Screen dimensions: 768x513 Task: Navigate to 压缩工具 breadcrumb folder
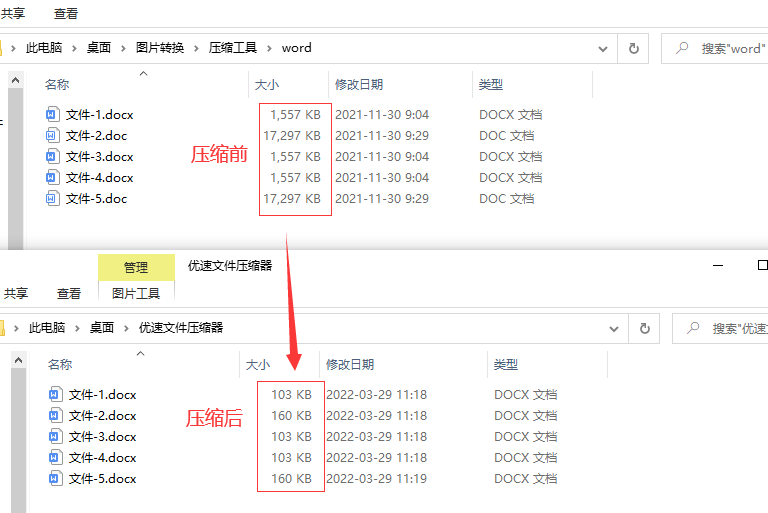pos(233,48)
